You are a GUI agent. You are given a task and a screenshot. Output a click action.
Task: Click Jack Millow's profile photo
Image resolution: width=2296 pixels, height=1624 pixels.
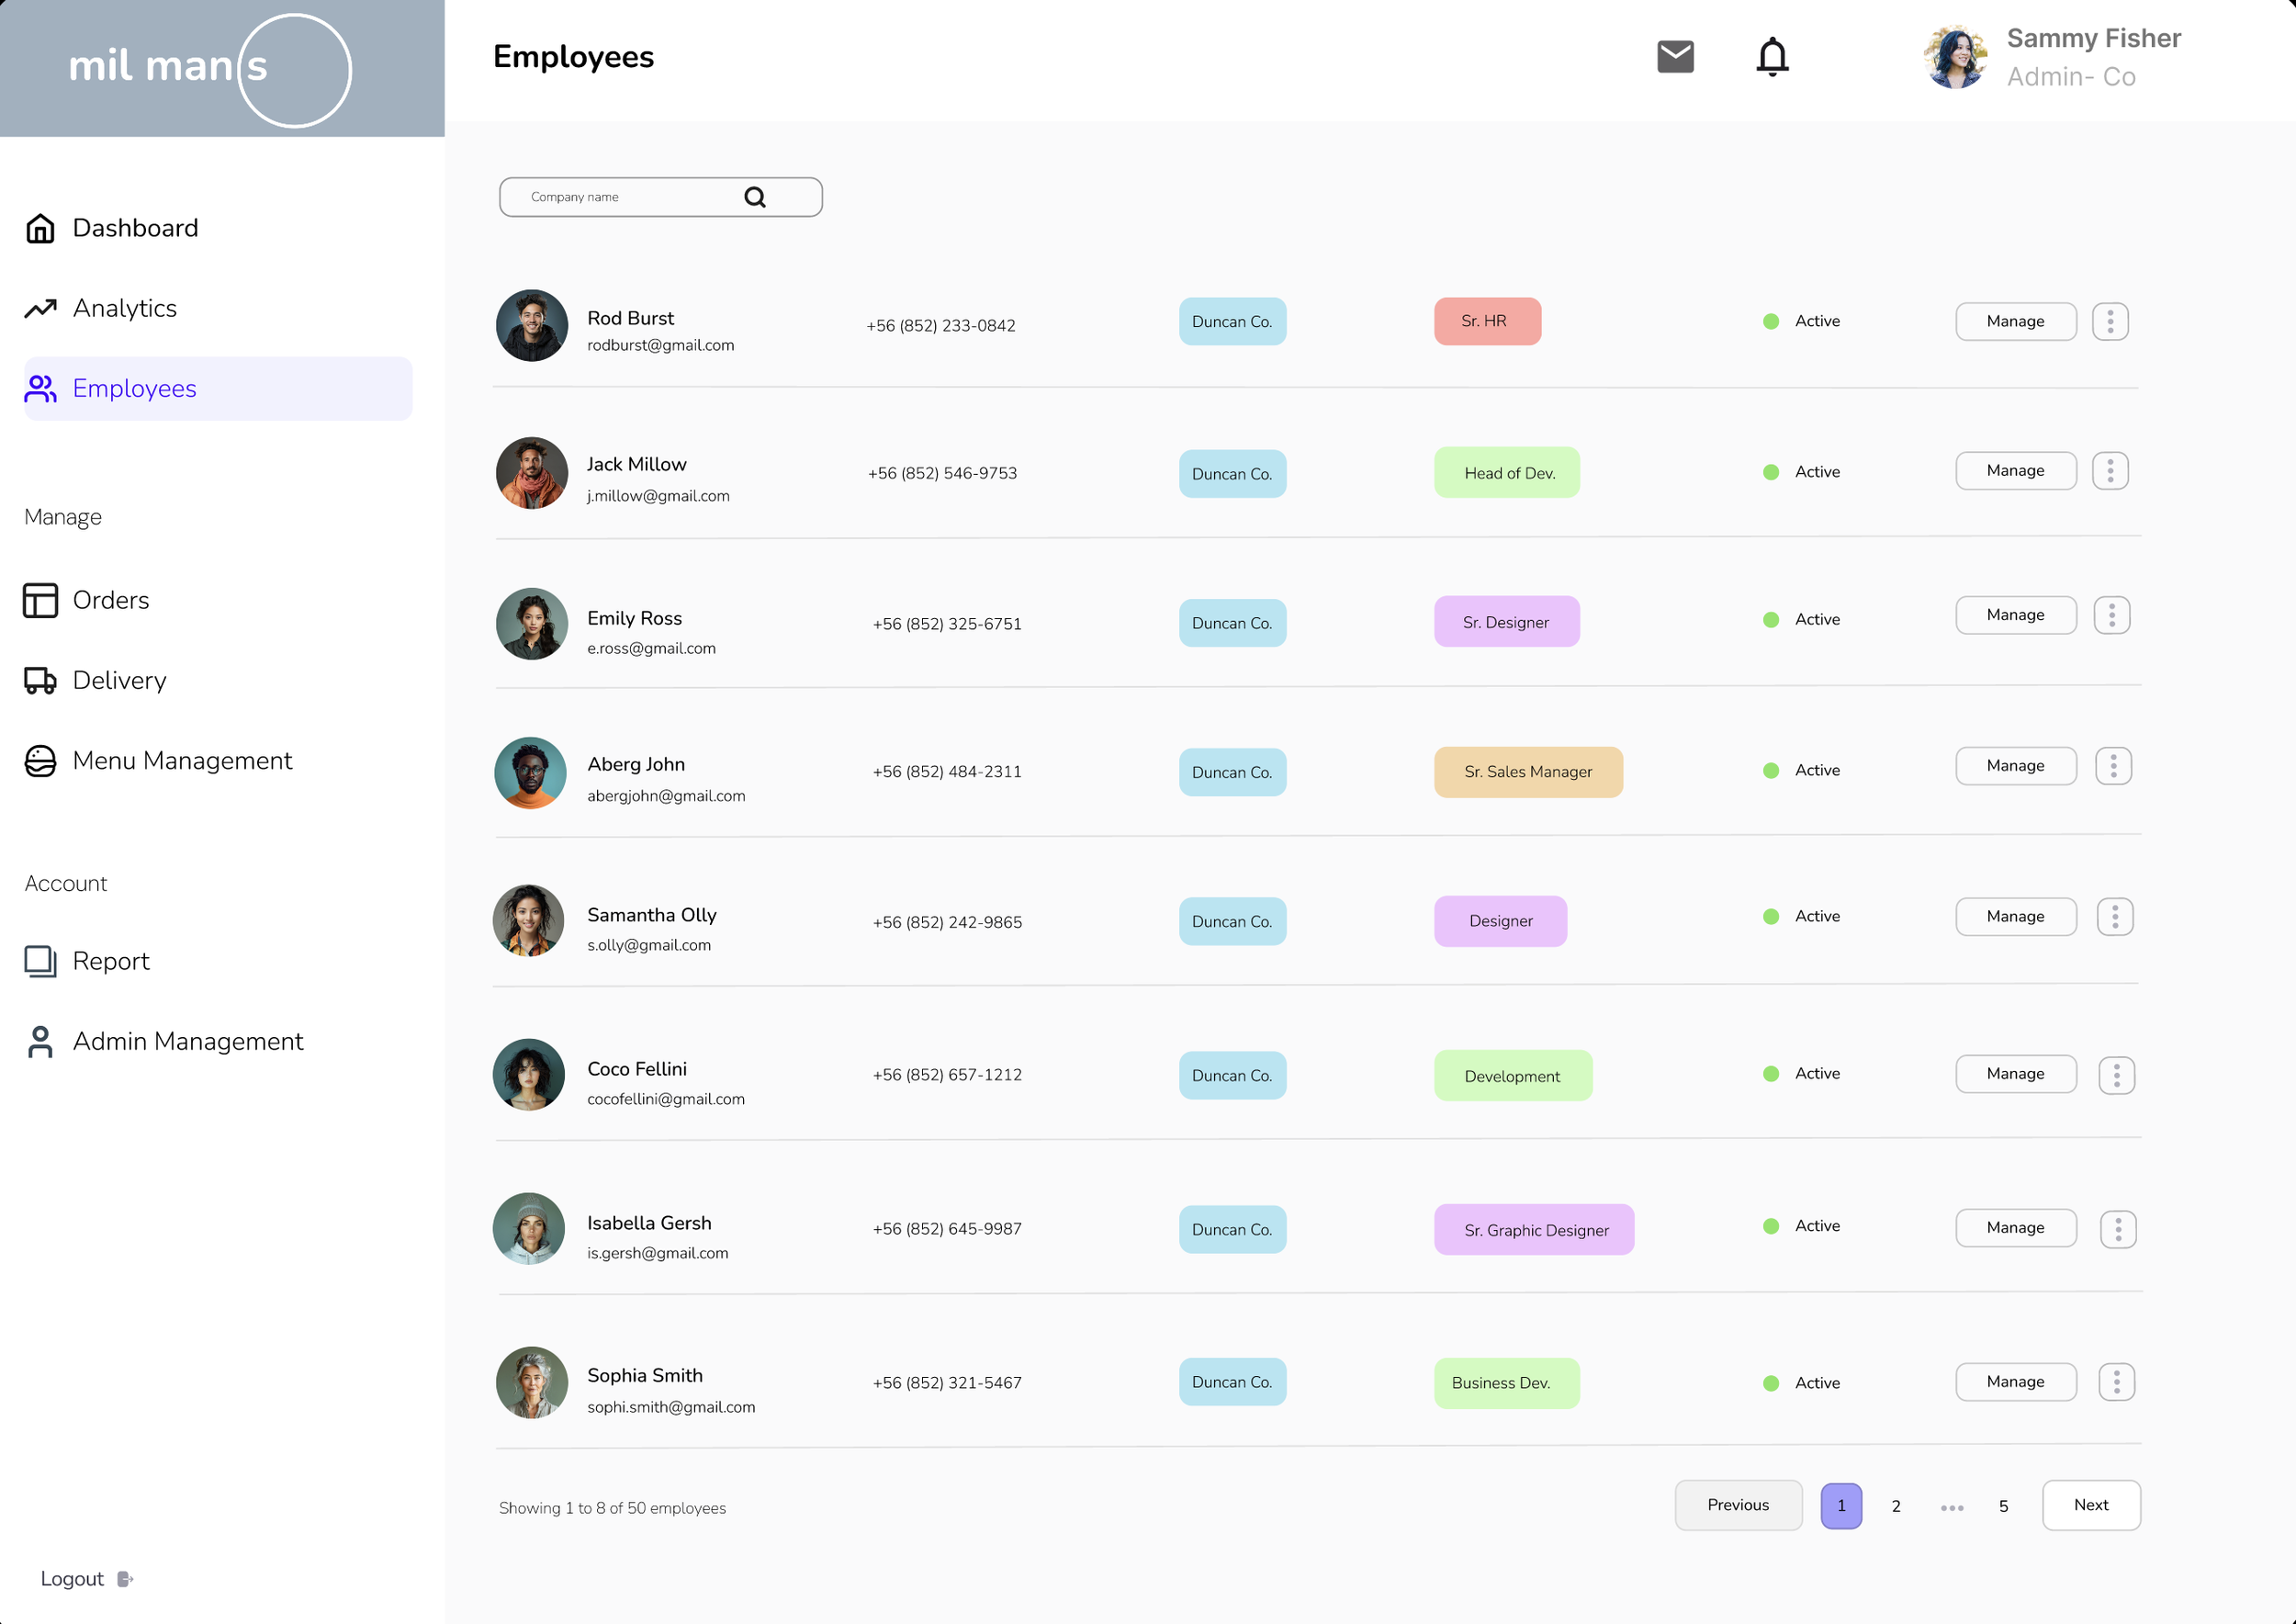tap(532, 473)
